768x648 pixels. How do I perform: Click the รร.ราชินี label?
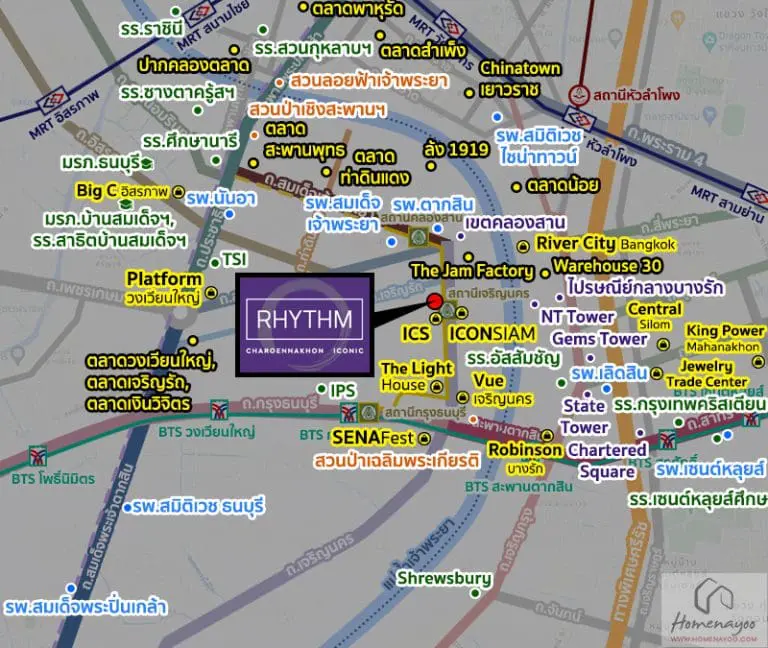(151, 29)
